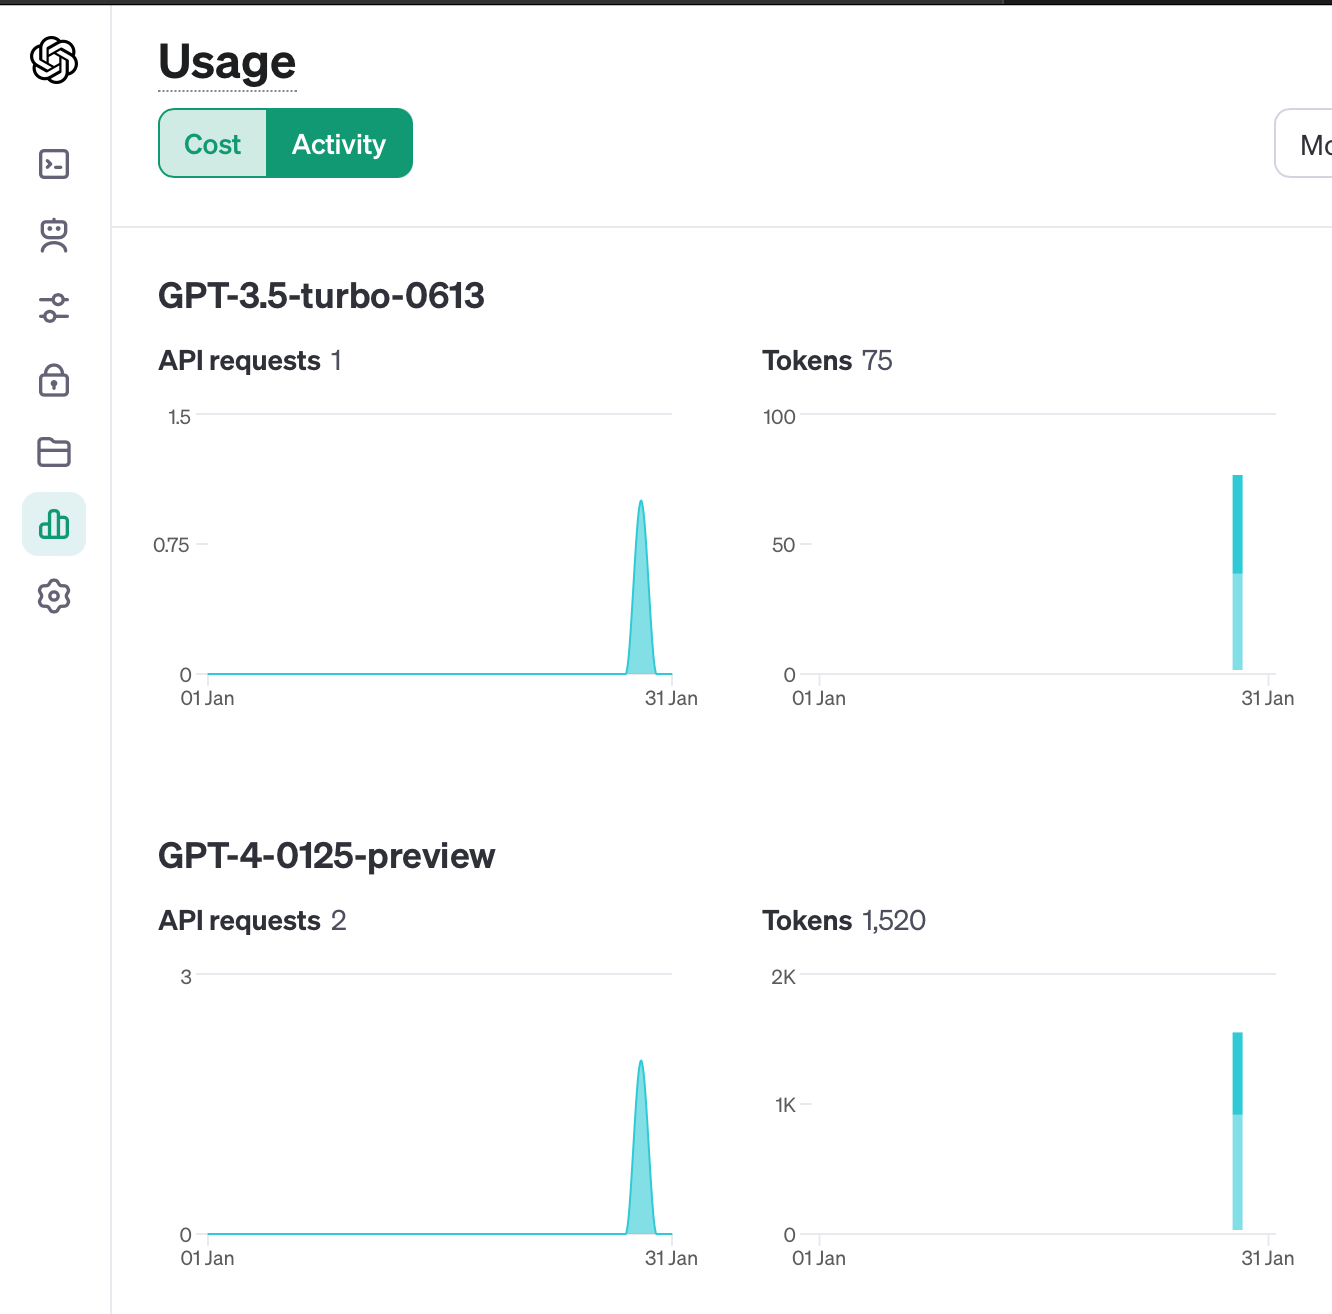
Task: Open the Files folder icon
Action: pos(54,452)
